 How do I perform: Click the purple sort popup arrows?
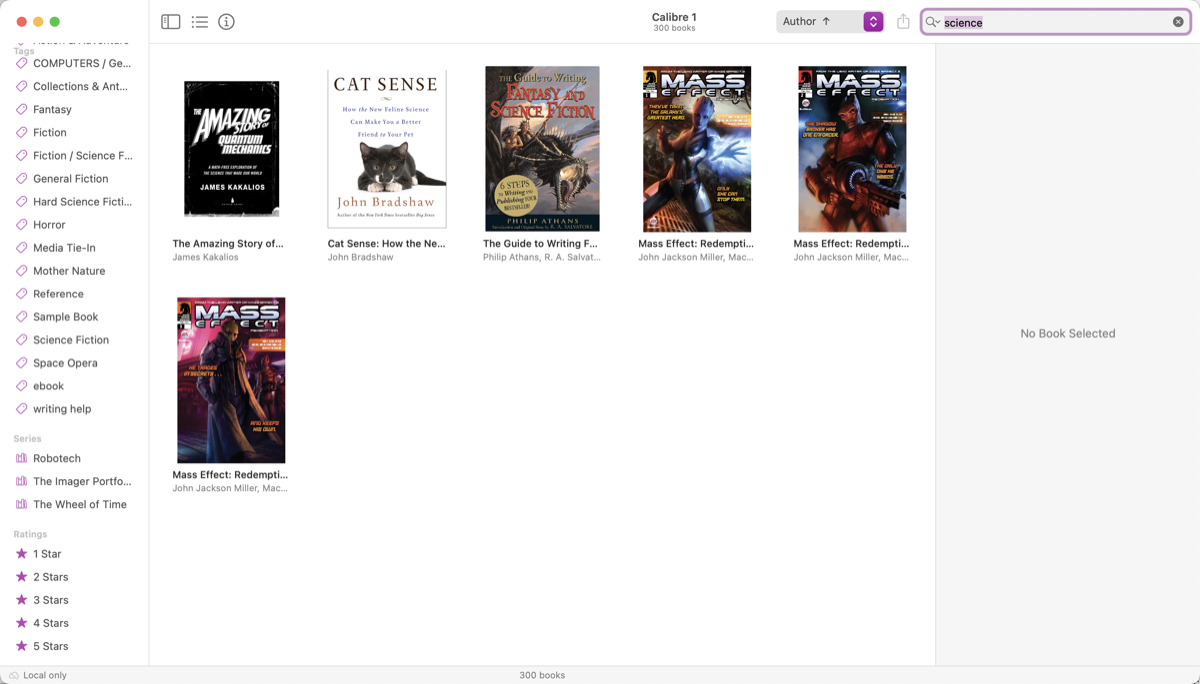873,22
